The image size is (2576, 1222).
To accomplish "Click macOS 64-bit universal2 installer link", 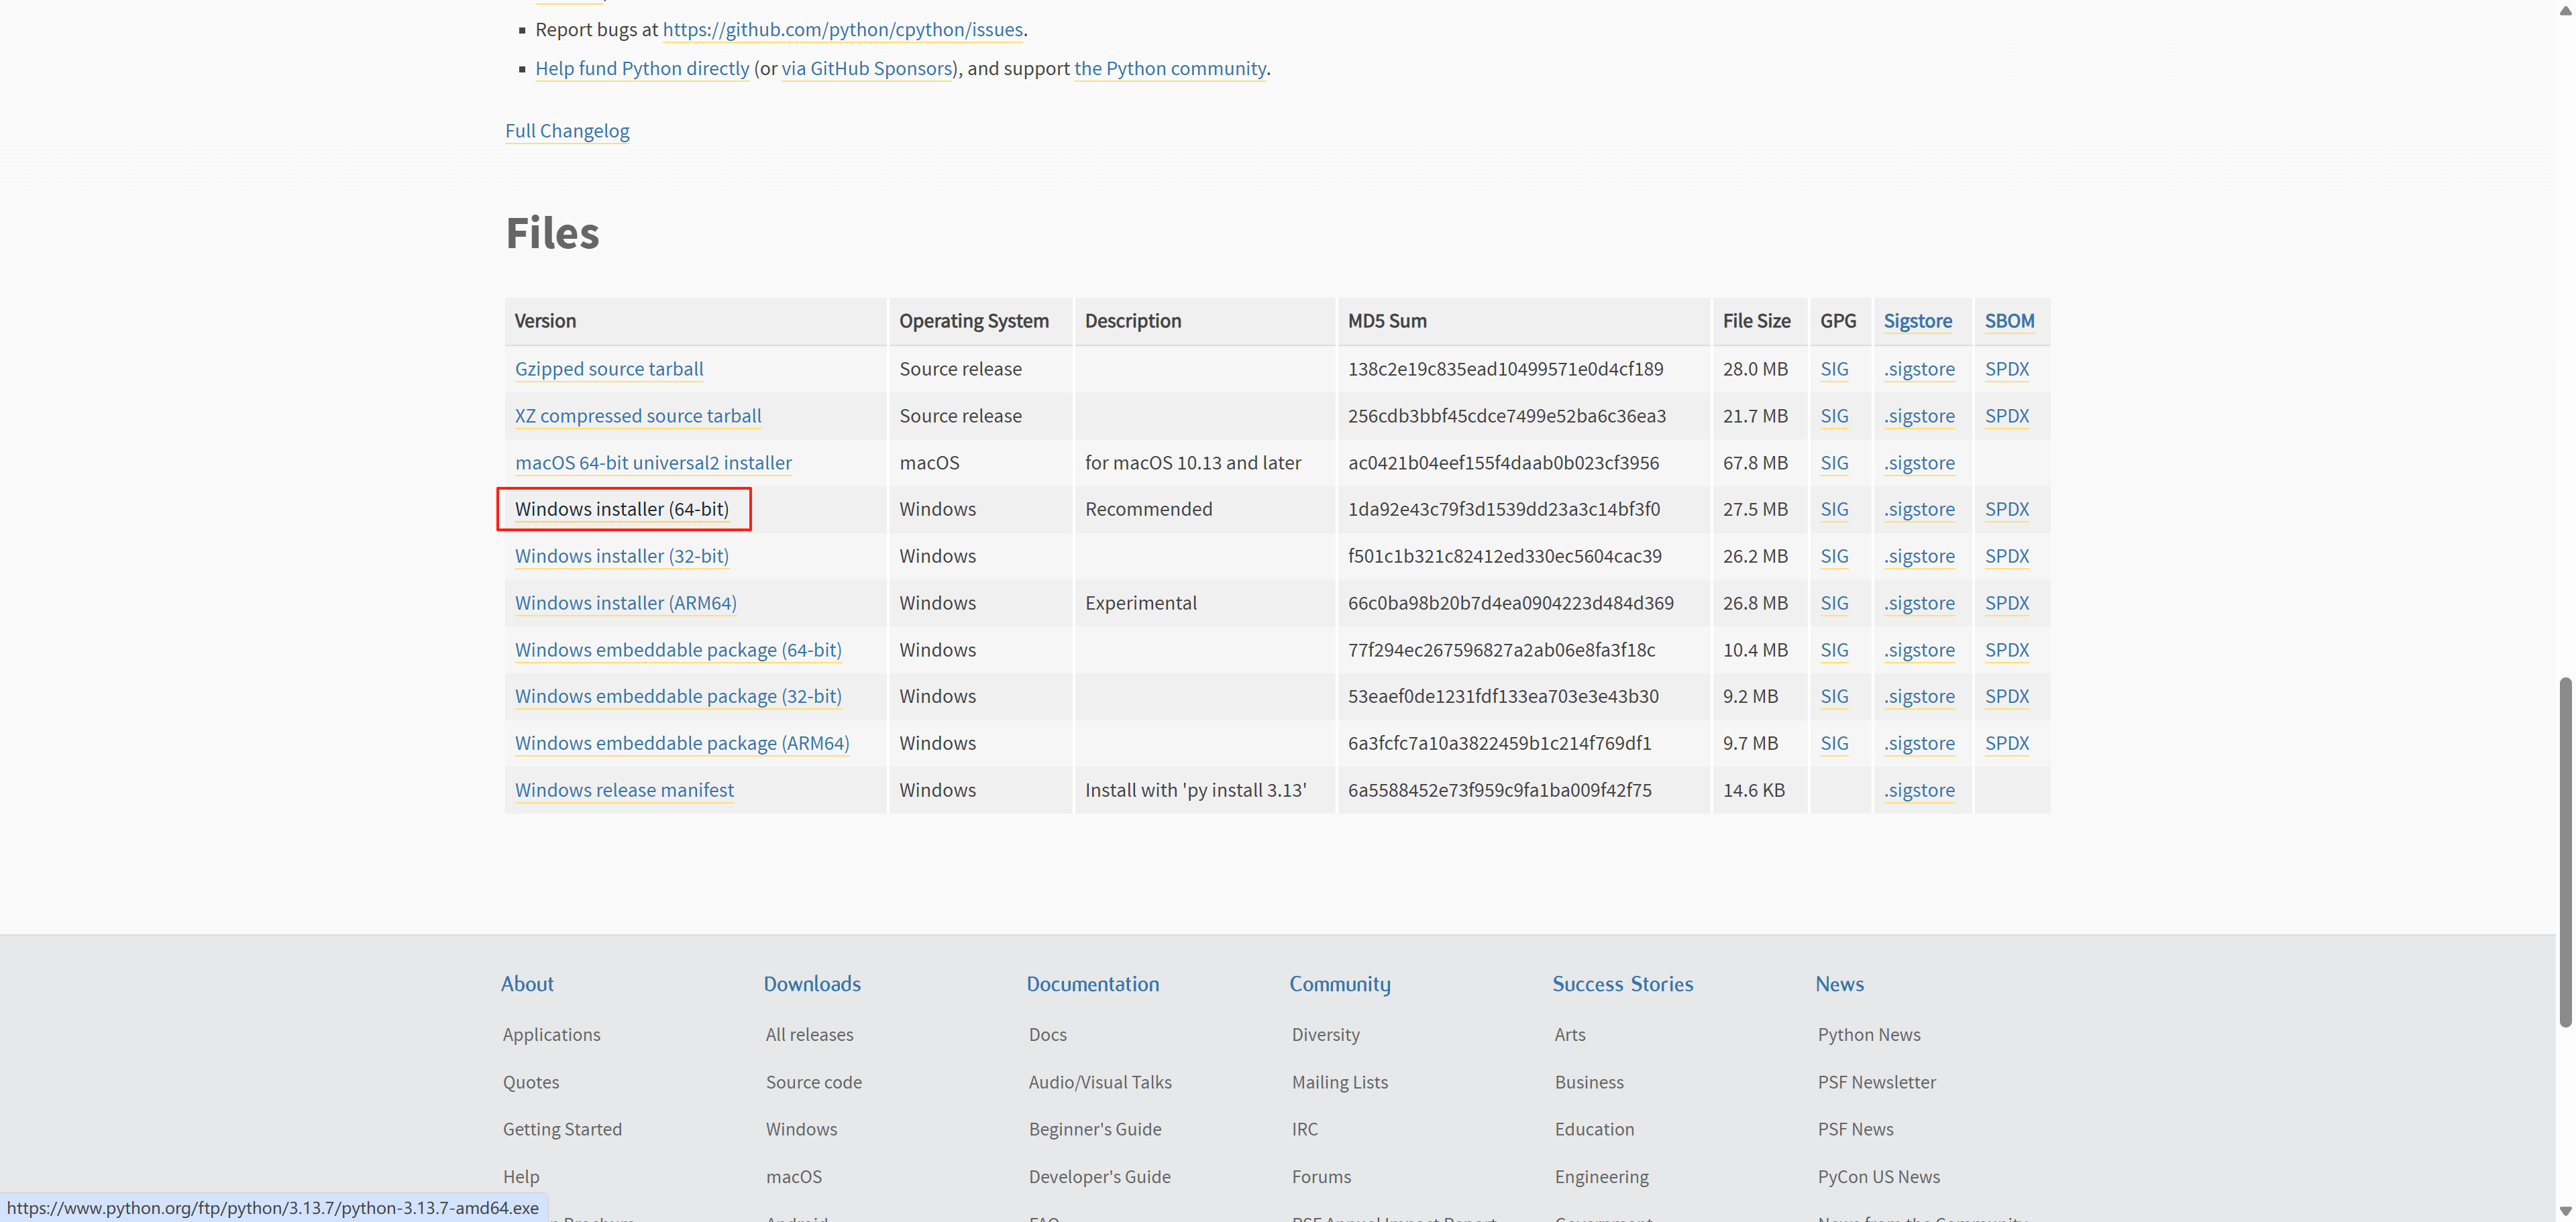I will pos(653,463).
